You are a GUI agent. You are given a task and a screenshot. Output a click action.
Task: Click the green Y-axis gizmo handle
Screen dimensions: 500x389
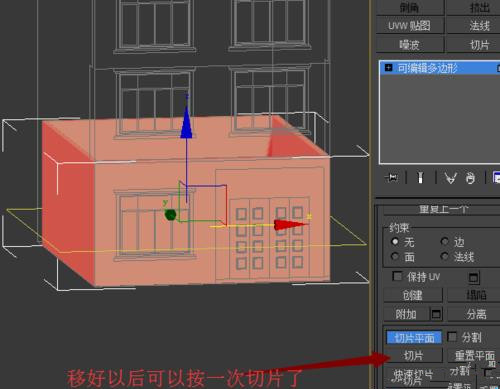pos(170,215)
